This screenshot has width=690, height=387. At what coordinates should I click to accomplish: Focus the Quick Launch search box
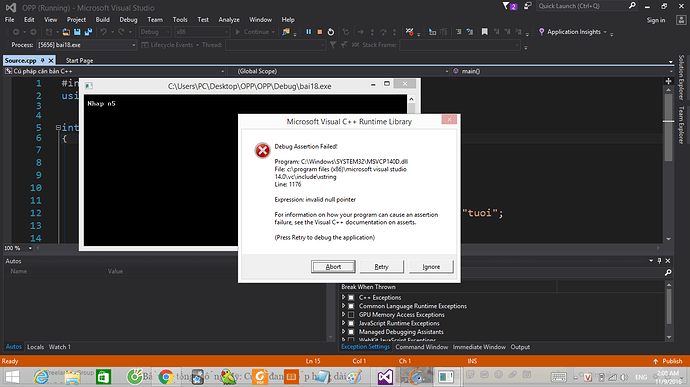click(587, 6)
